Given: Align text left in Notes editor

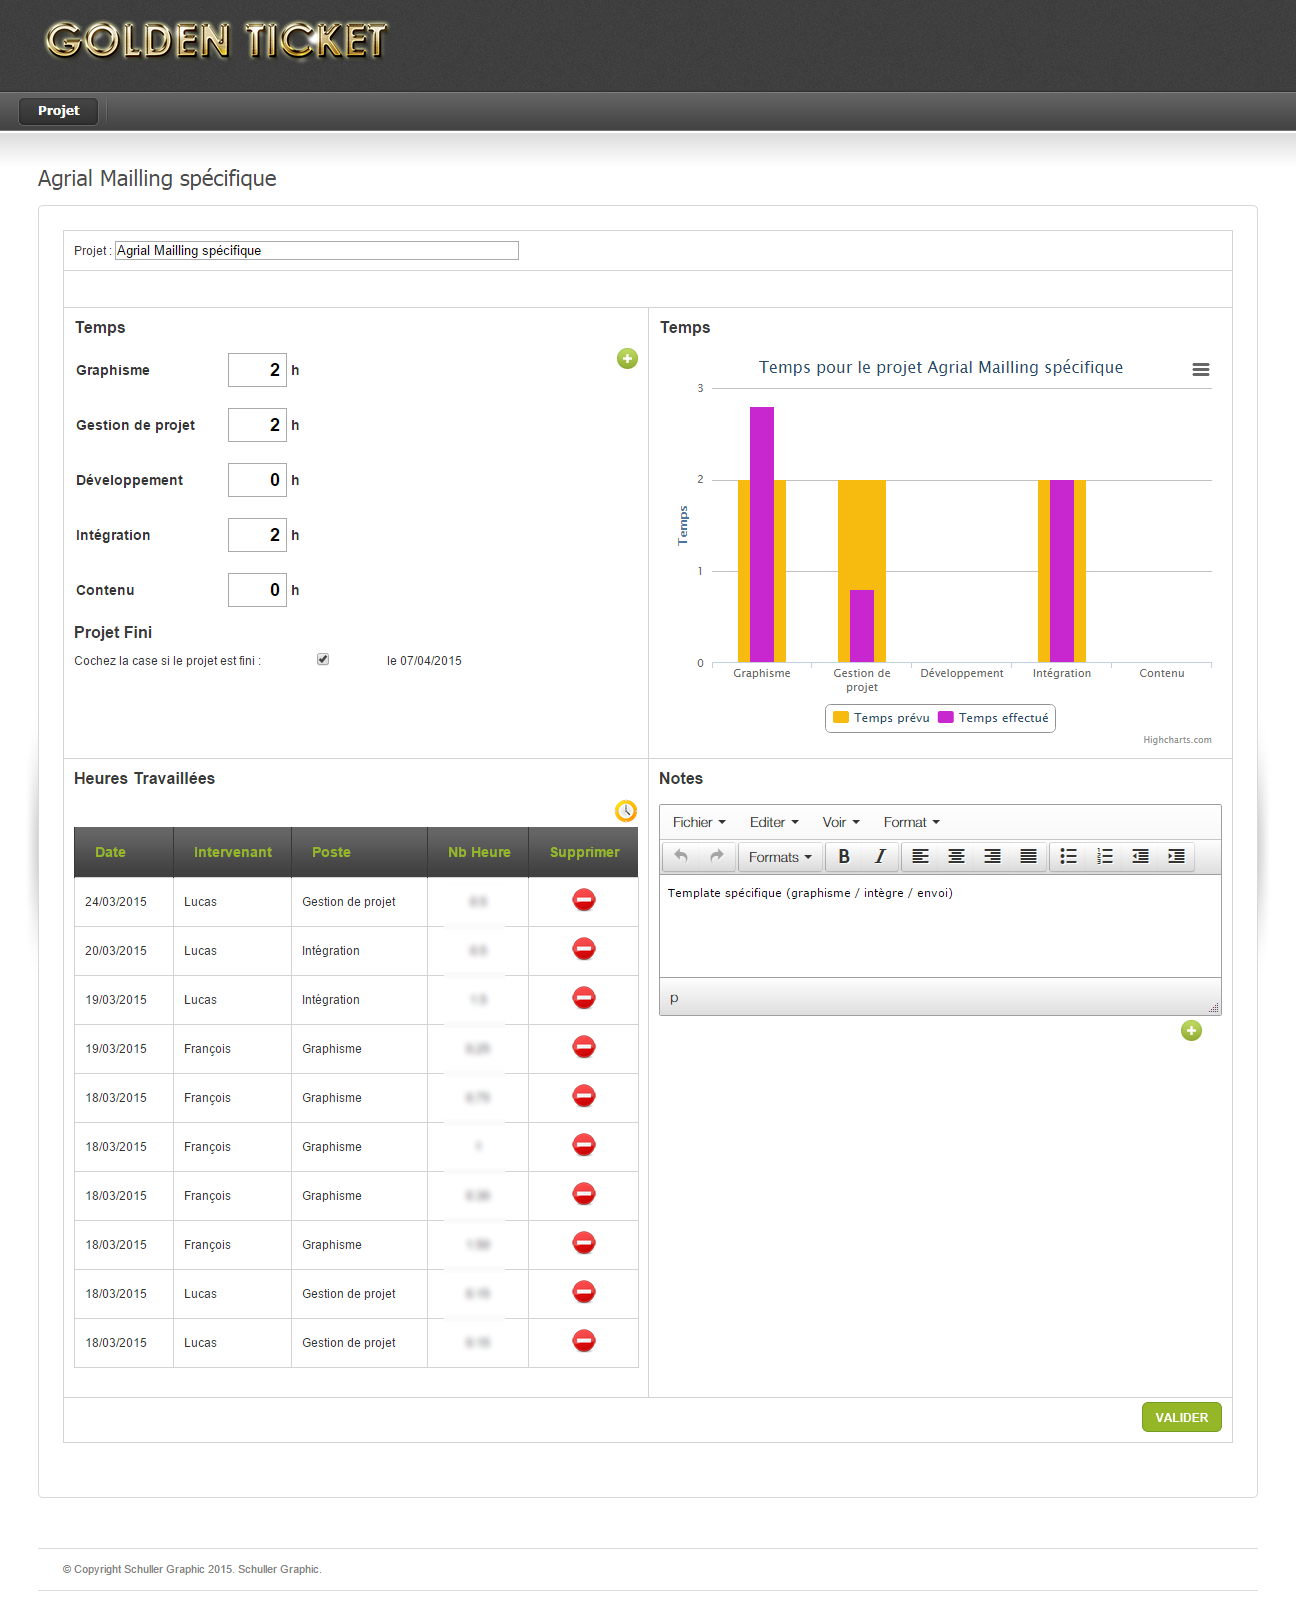Looking at the screenshot, I should [921, 856].
